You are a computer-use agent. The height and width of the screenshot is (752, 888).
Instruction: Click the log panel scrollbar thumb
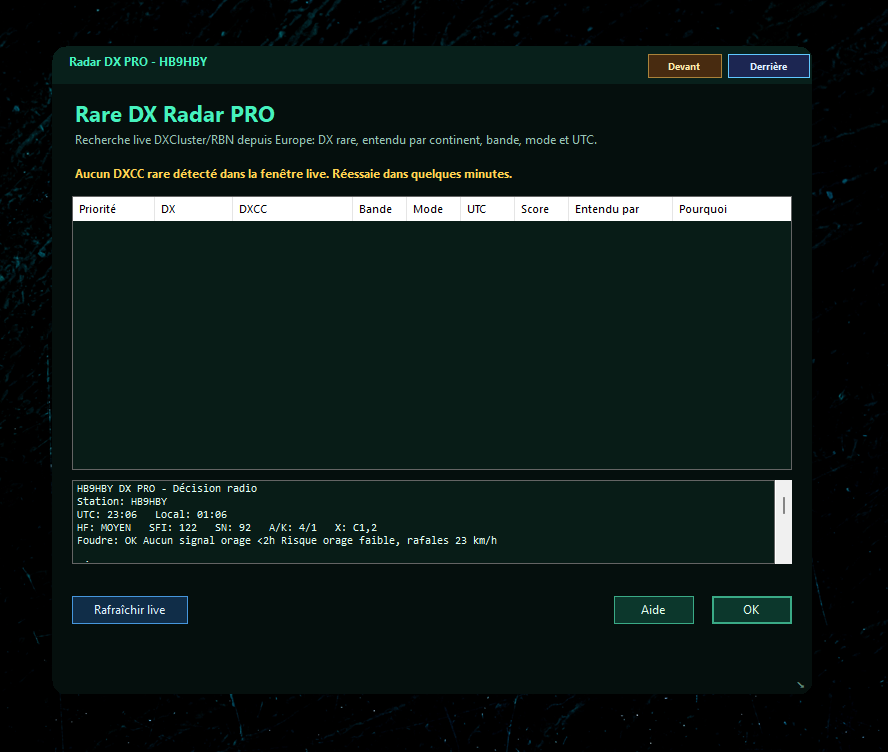click(784, 505)
